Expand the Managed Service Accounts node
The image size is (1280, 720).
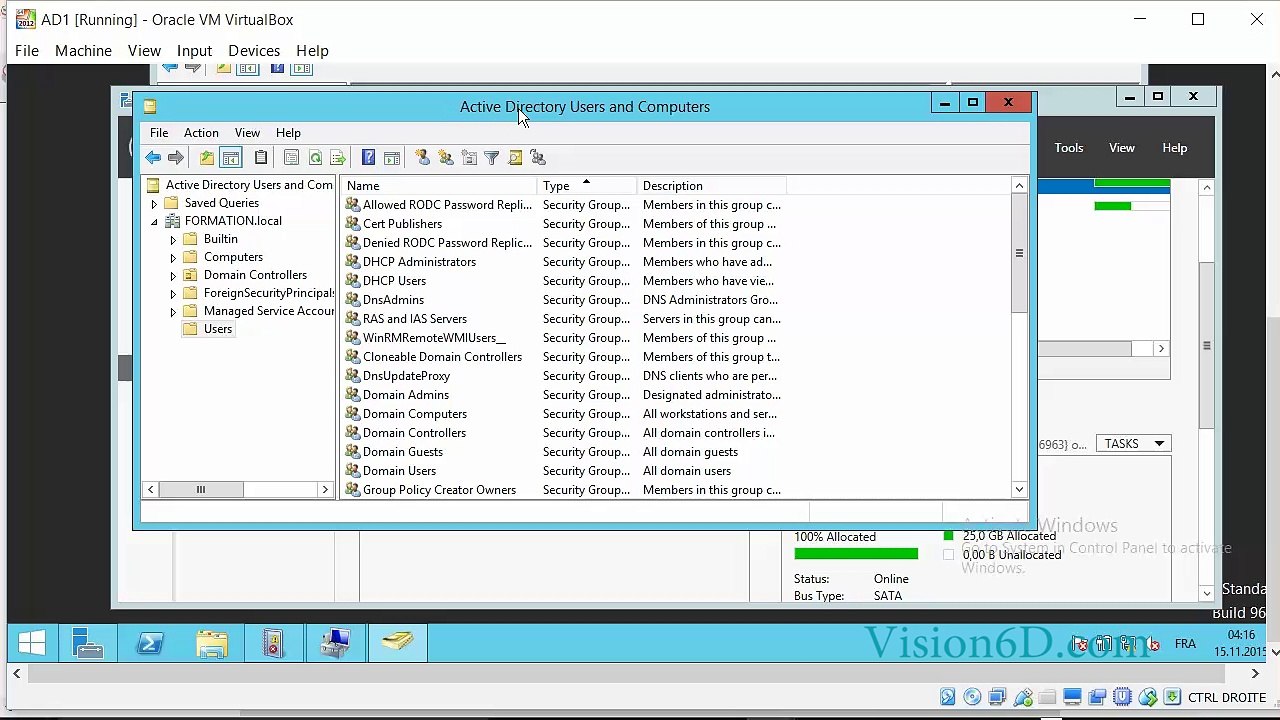(x=173, y=312)
